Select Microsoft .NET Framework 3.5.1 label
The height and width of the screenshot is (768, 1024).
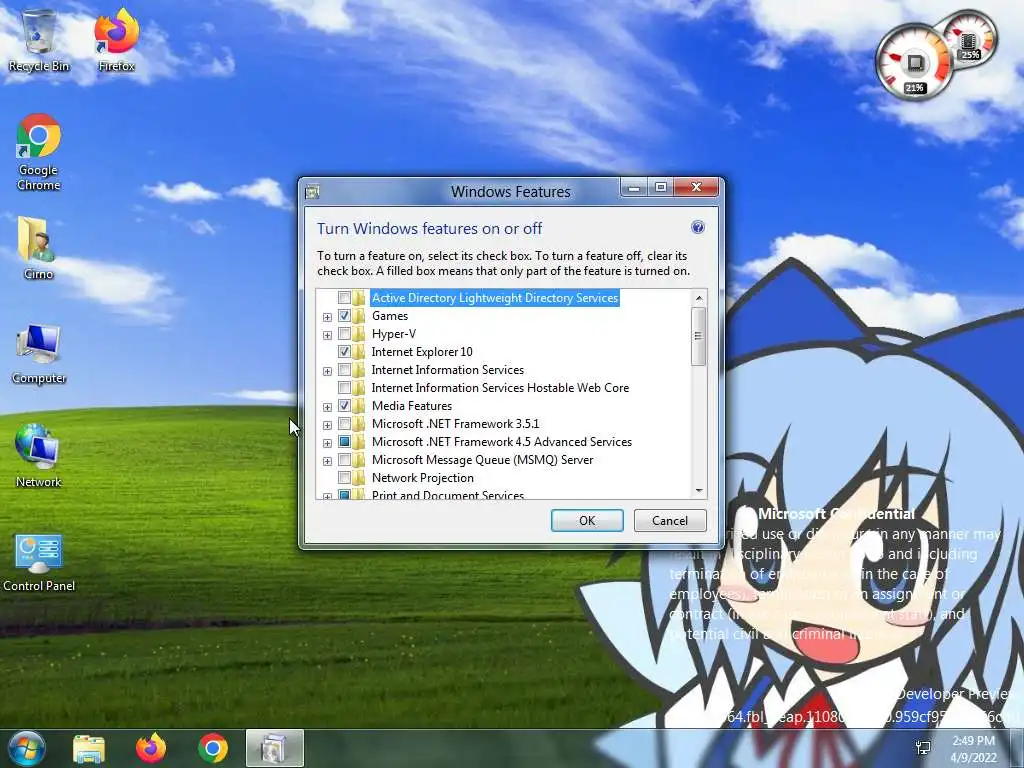coord(455,424)
